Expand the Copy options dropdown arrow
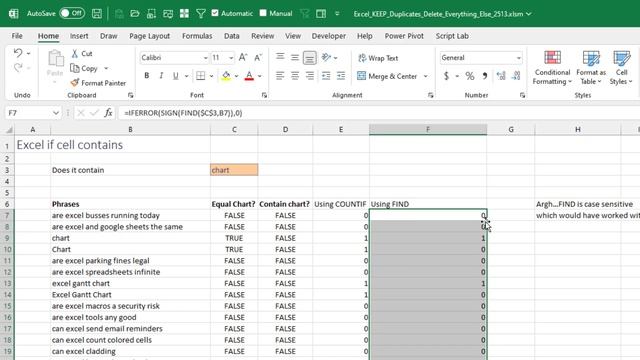Screen dimensions: 640x360 (x=106, y=68)
